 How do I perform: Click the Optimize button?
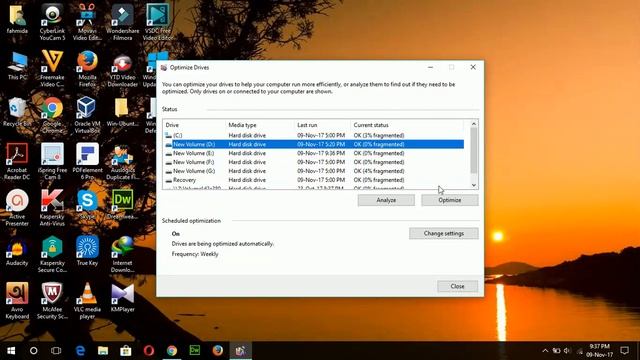450,200
